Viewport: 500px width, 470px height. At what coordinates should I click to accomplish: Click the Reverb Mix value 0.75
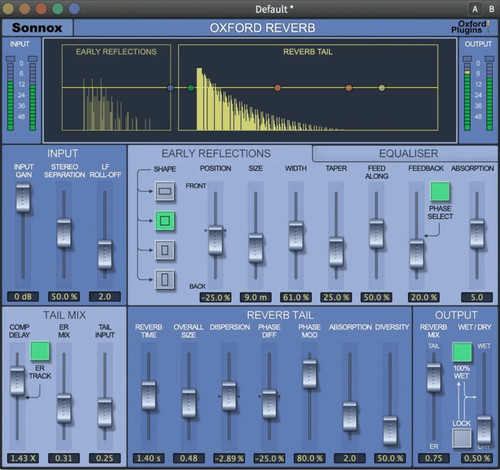click(x=434, y=458)
